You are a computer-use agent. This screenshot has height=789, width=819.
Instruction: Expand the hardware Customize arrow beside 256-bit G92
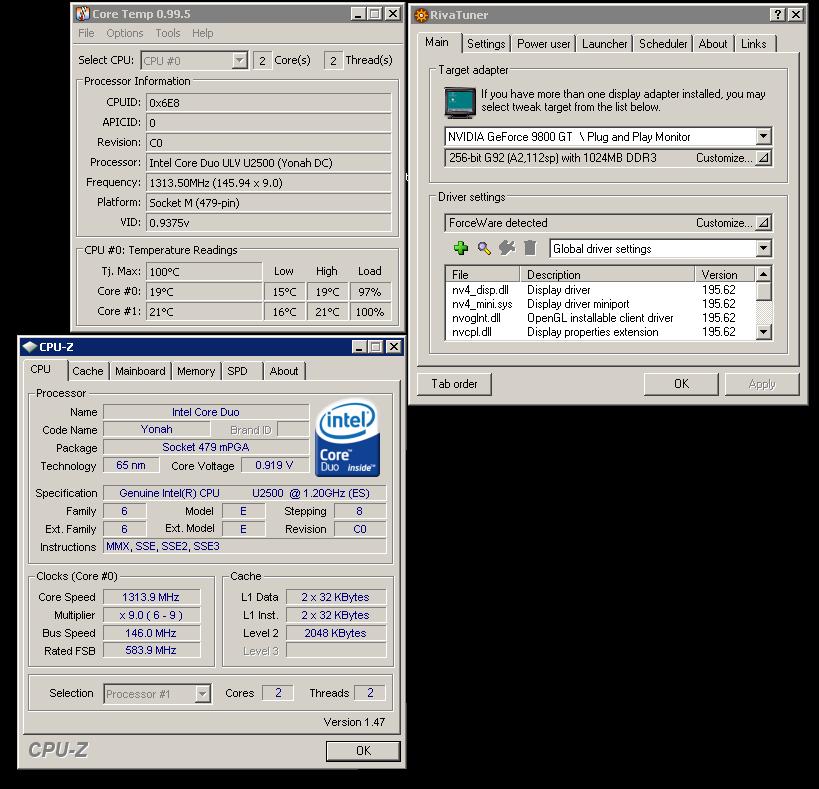pyautogui.click(x=763, y=158)
